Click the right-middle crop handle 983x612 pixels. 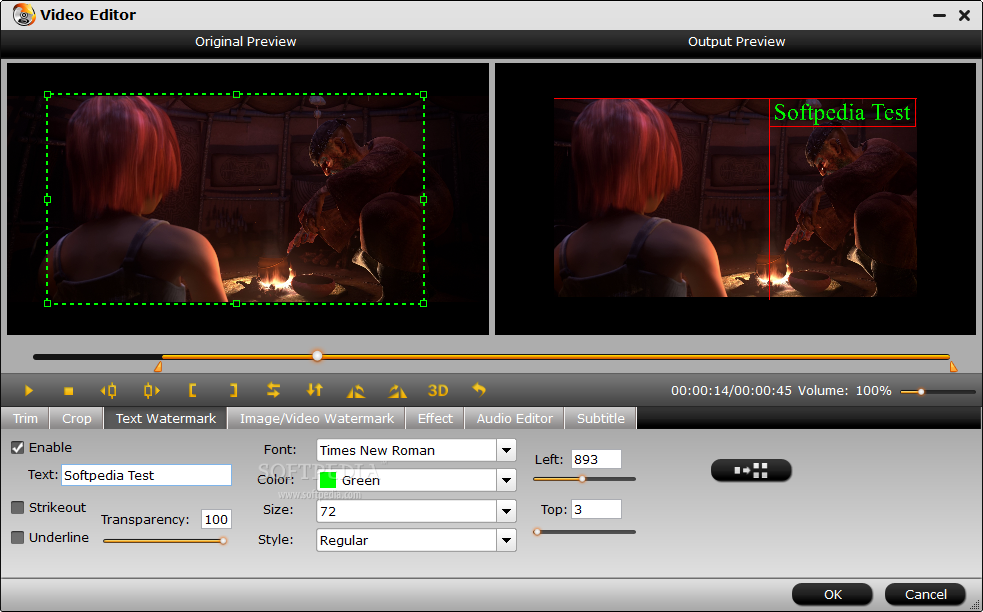pos(424,199)
